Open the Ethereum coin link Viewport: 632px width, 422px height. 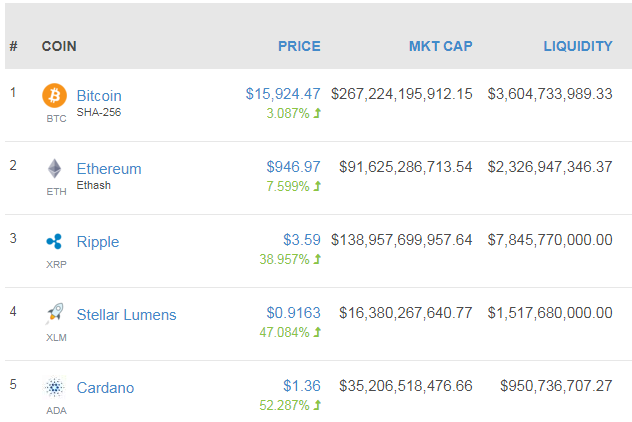click(x=109, y=169)
